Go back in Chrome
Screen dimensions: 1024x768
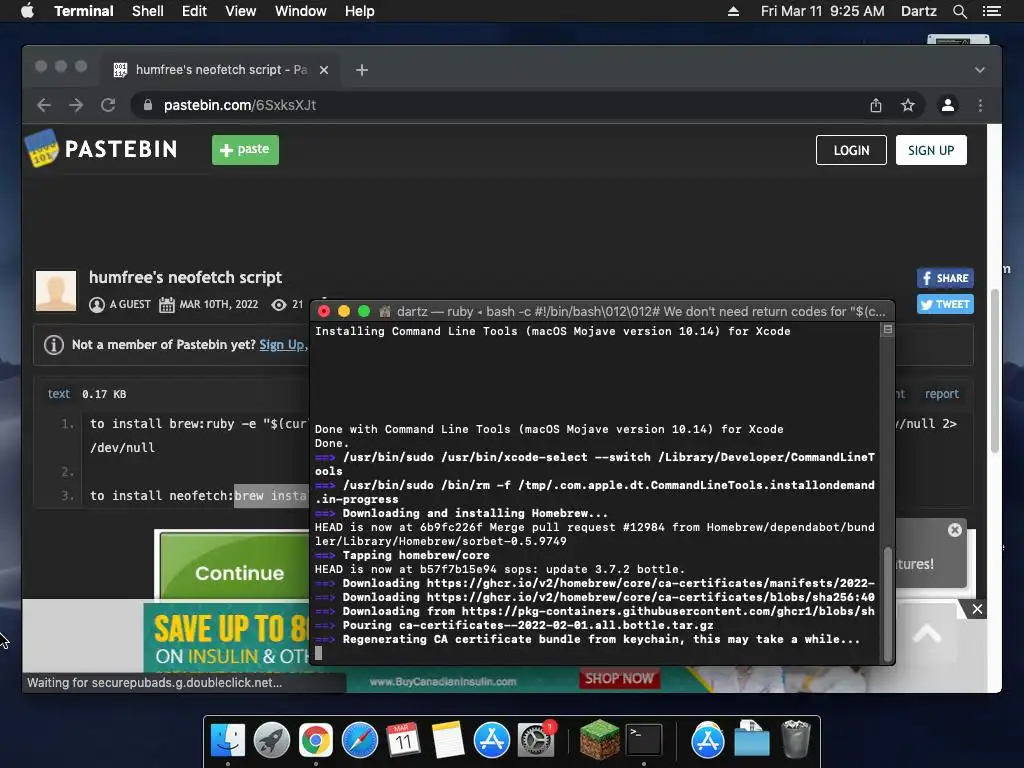click(44, 105)
